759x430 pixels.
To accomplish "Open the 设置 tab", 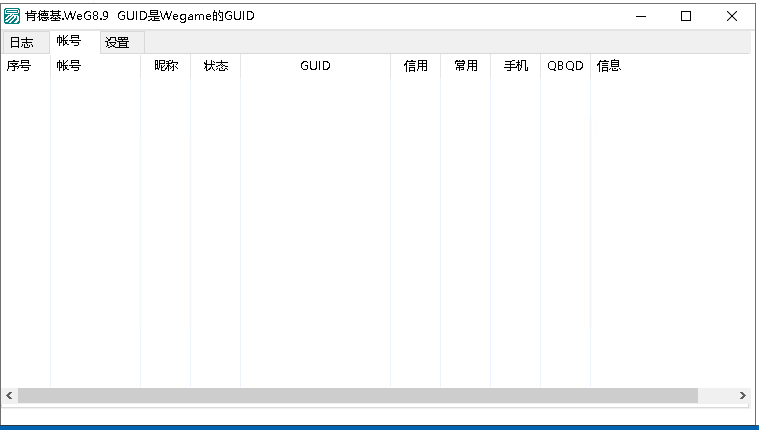I will [118, 42].
